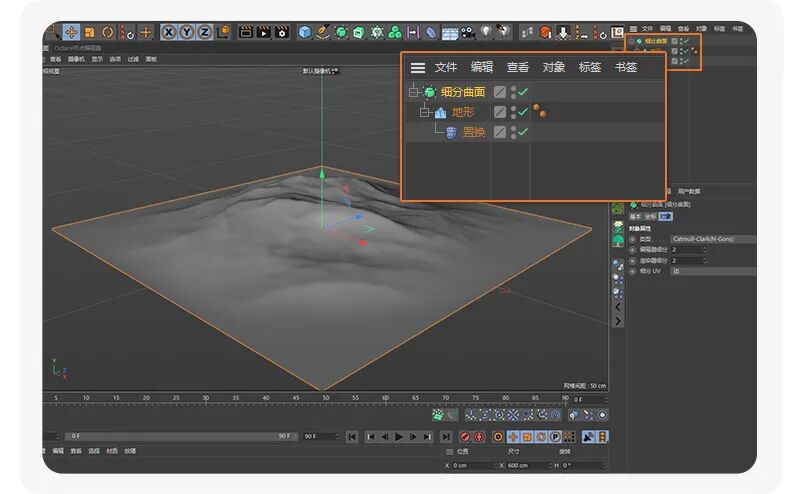Image resolution: width=800 pixels, height=494 pixels.
Task: Click frame 50 on timeline ruler
Action: (326, 398)
